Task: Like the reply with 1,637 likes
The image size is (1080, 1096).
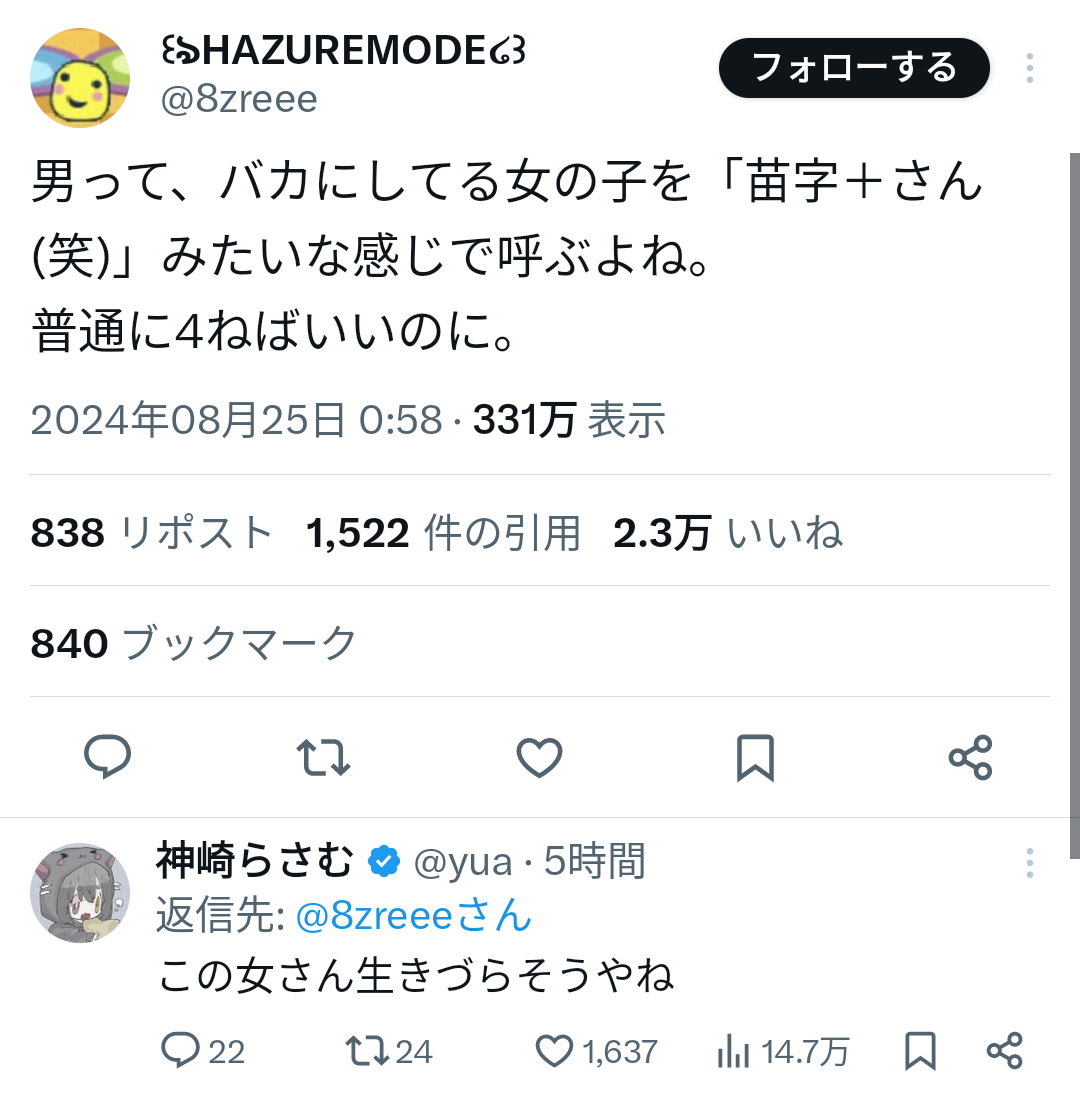Action: click(x=596, y=1051)
